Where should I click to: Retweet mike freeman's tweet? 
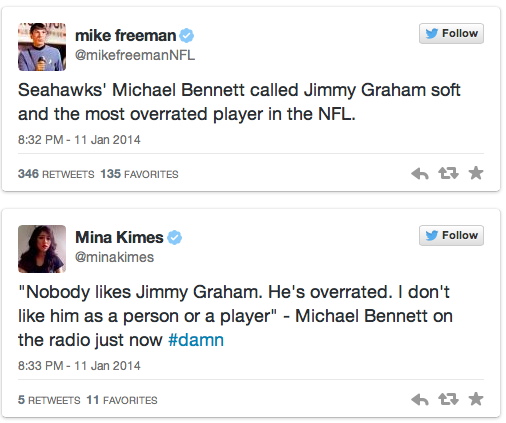point(448,173)
